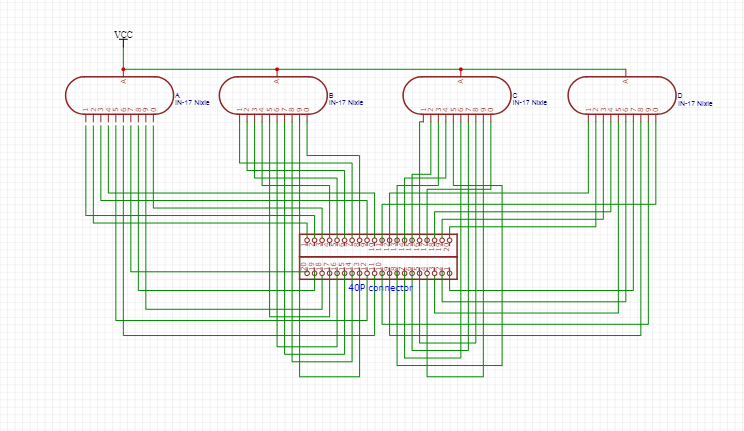Select nixie tube A component body
744x431 pixels.
tap(120, 95)
